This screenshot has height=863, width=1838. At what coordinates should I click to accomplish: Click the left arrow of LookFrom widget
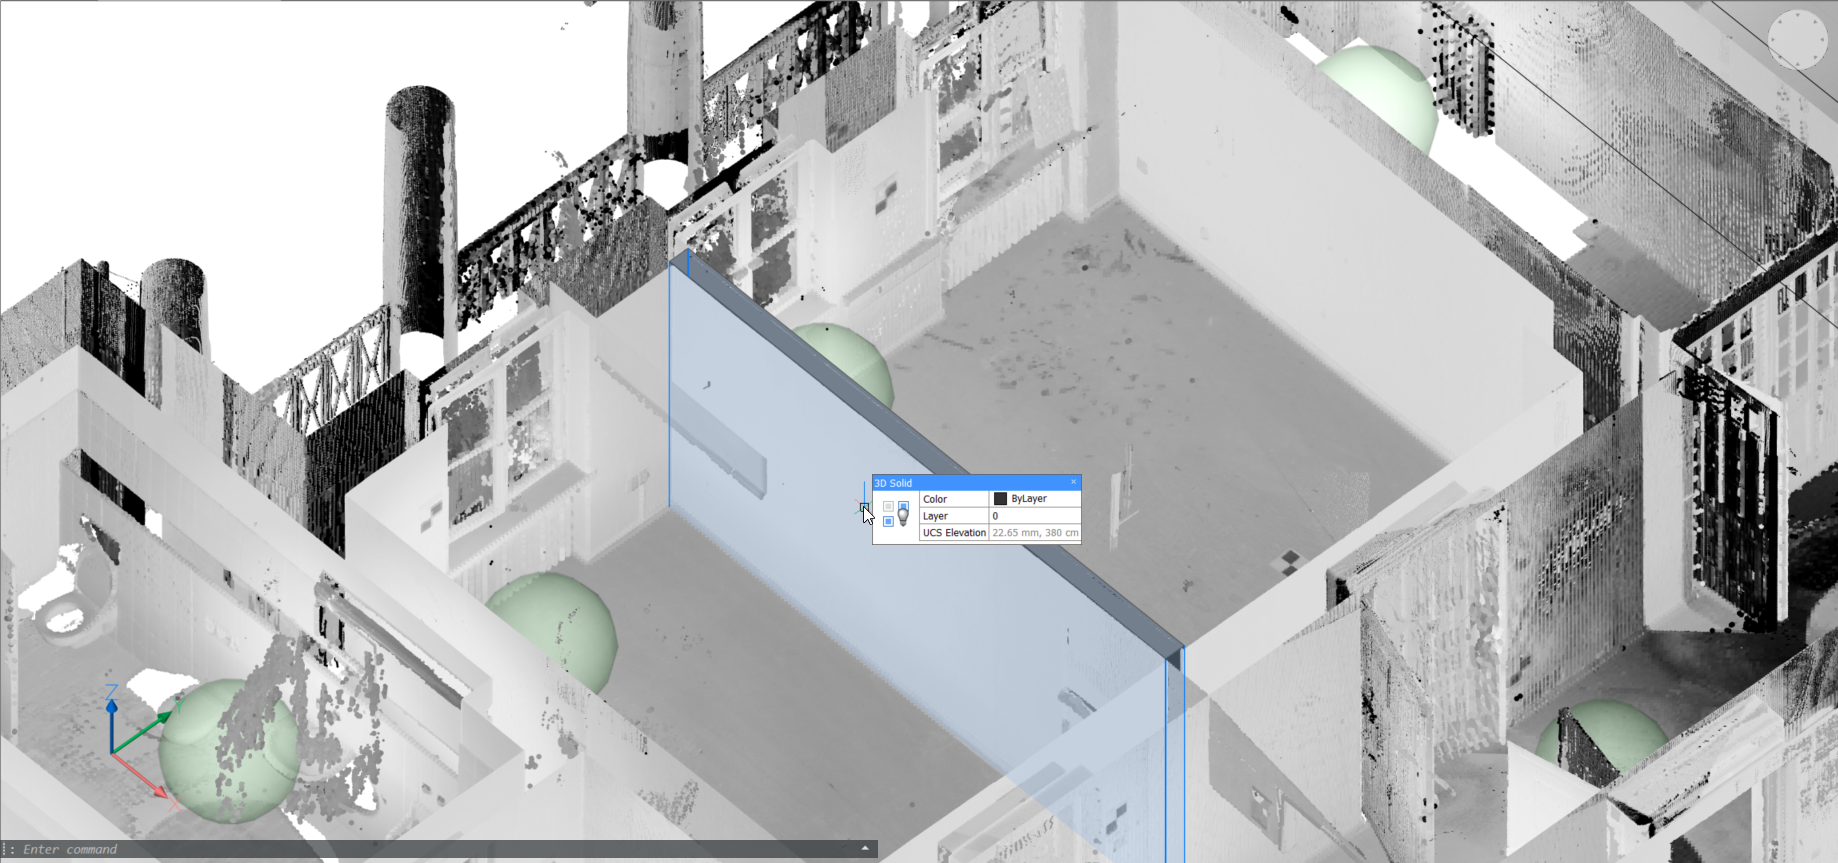coord(1773,40)
